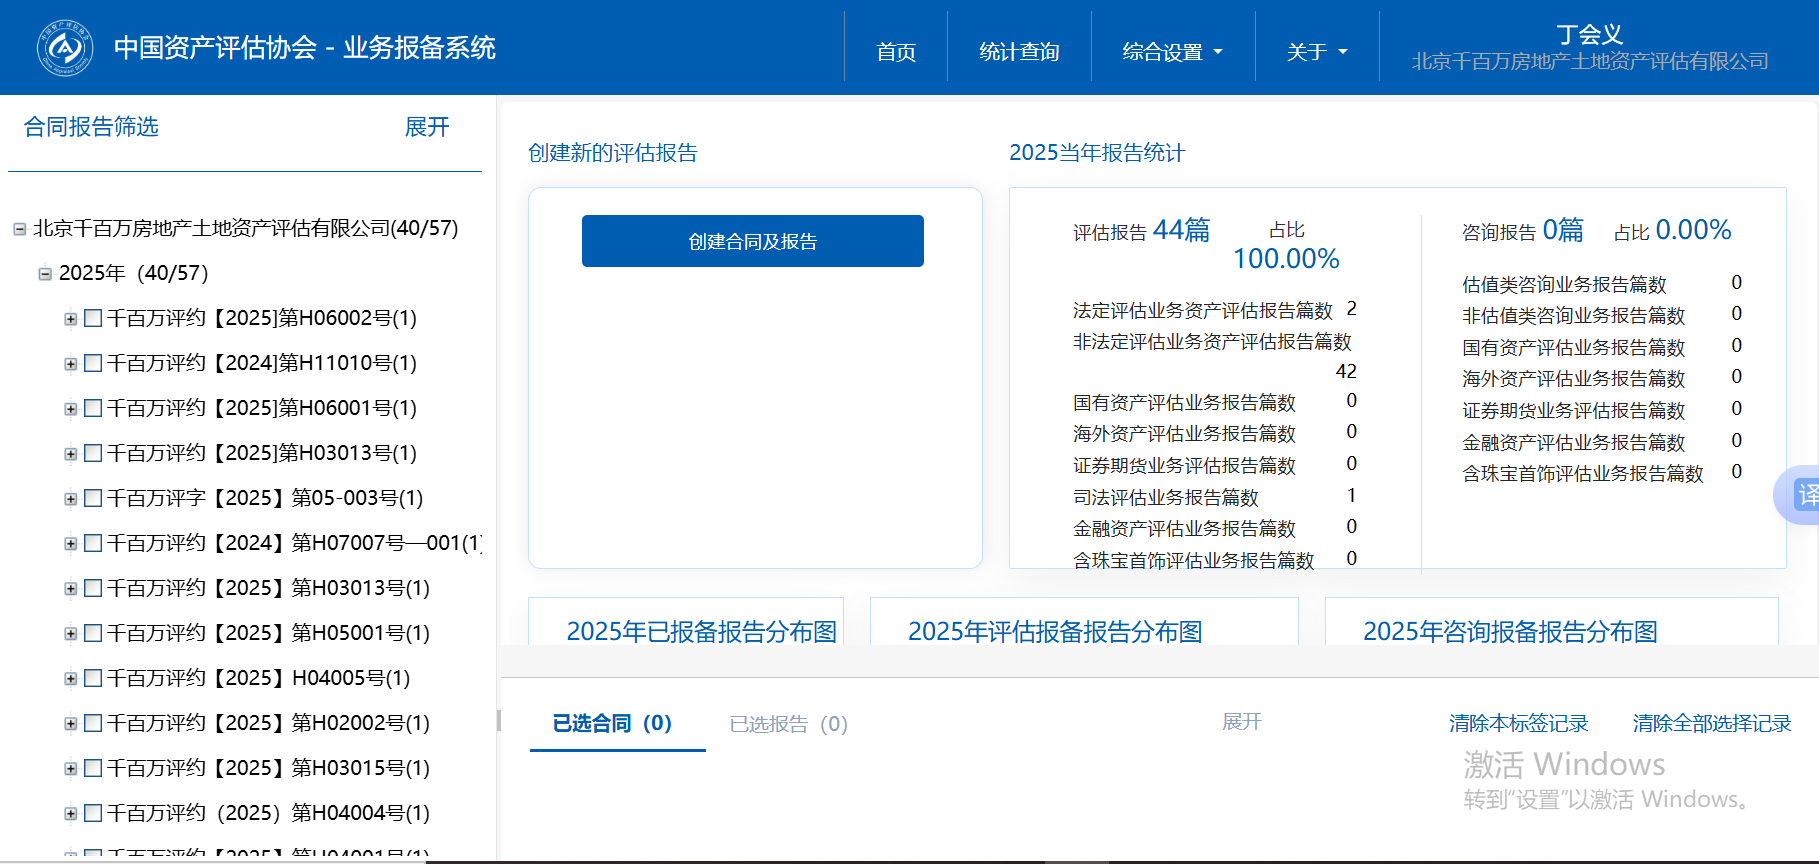Open 统计查询 in the top menu
1819x864 pixels.
click(1019, 52)
